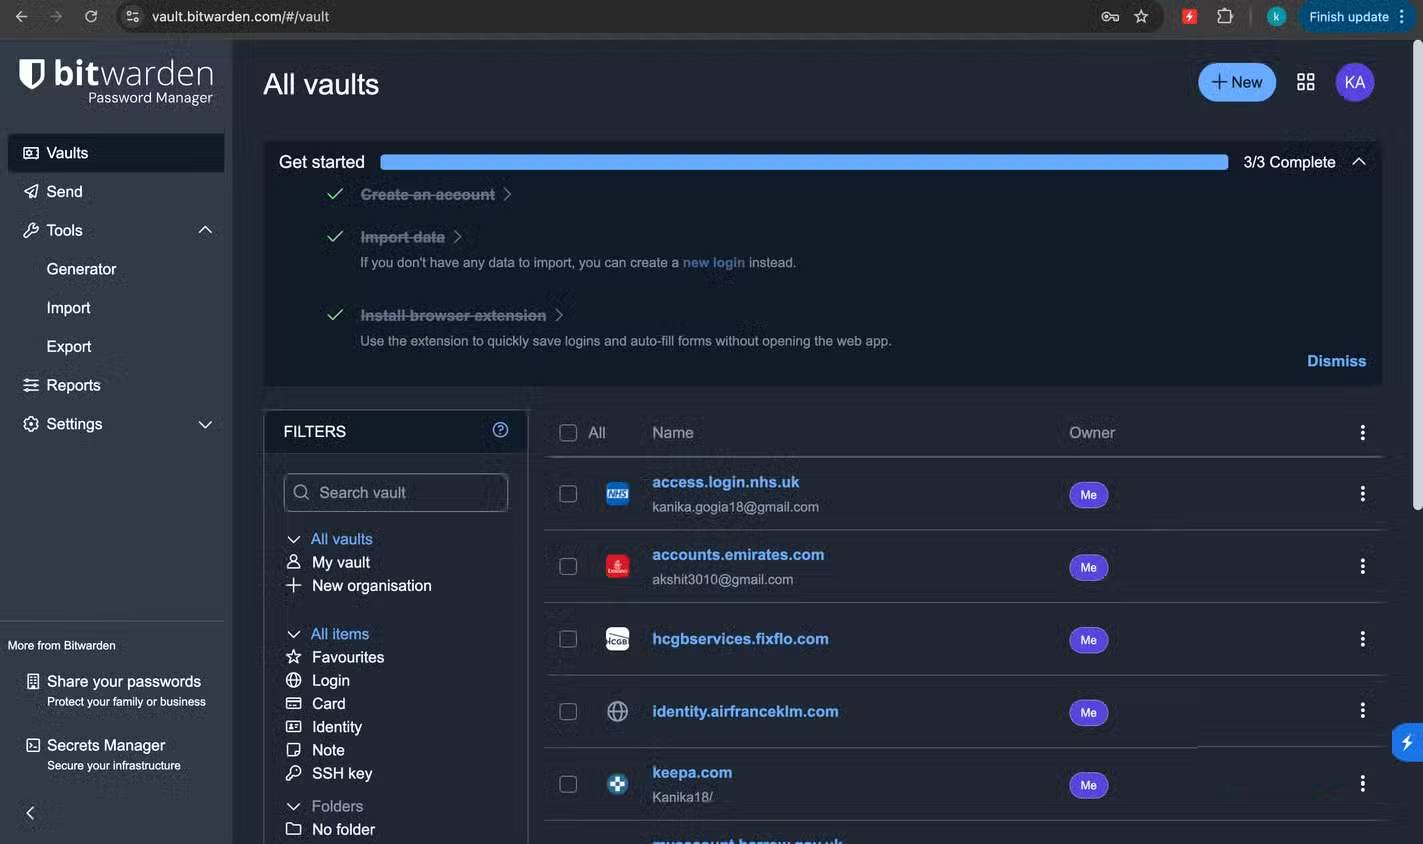The height and width of the screenshot is (844, 1423).
Task: Click the Get started progress bar
Action: coord(804,162)
